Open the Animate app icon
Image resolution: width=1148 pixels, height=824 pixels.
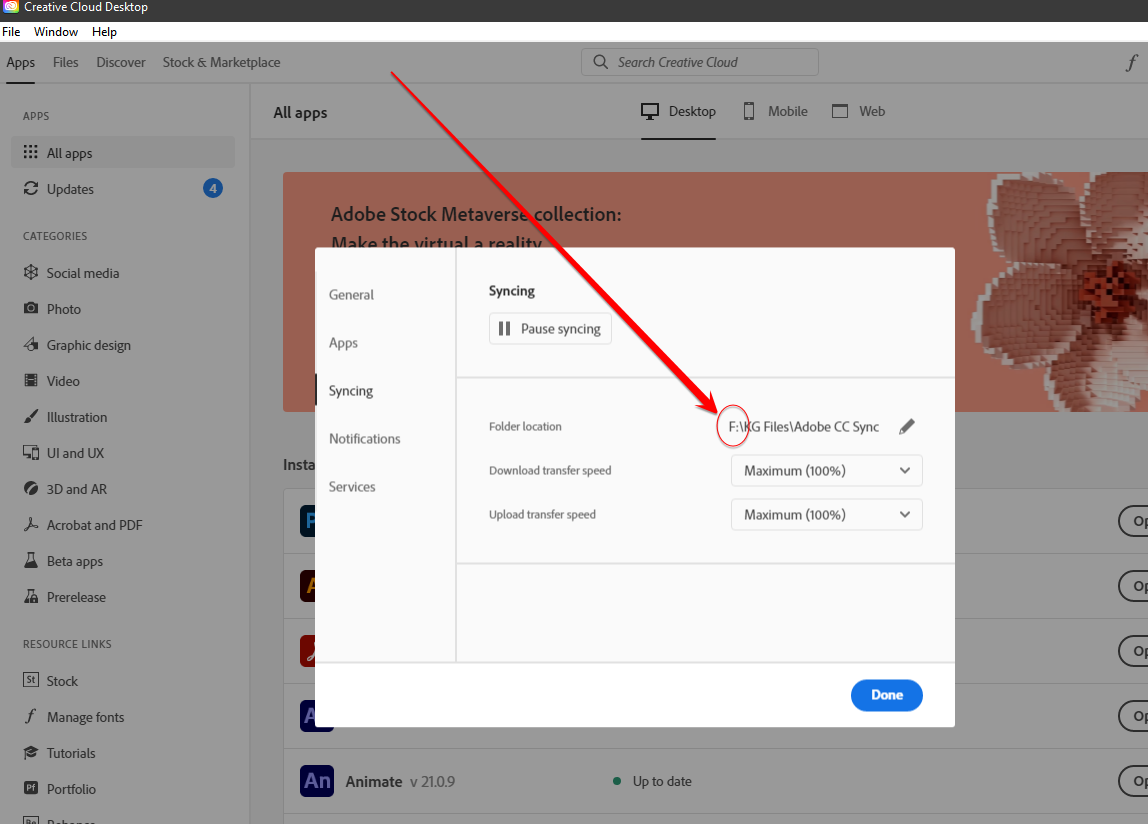click(316, 781)
